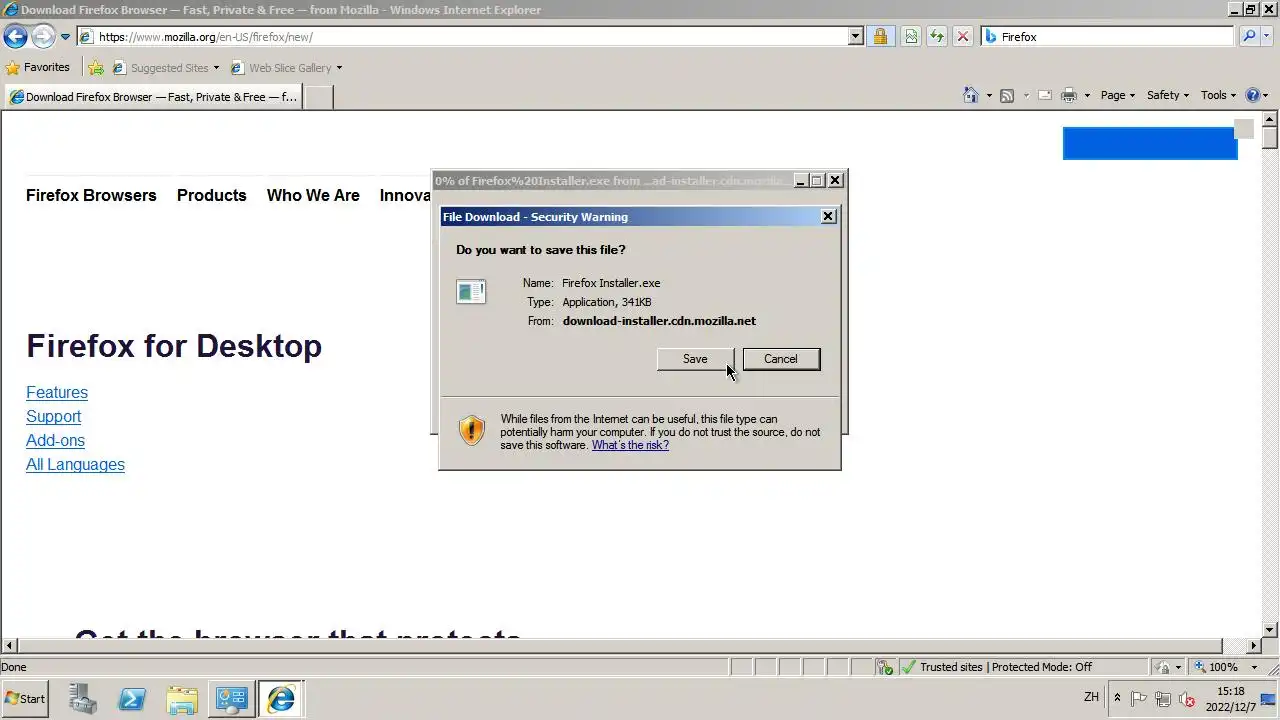
Task: Click the RSS Feeds icon
Action: (x=1007, y=95)
